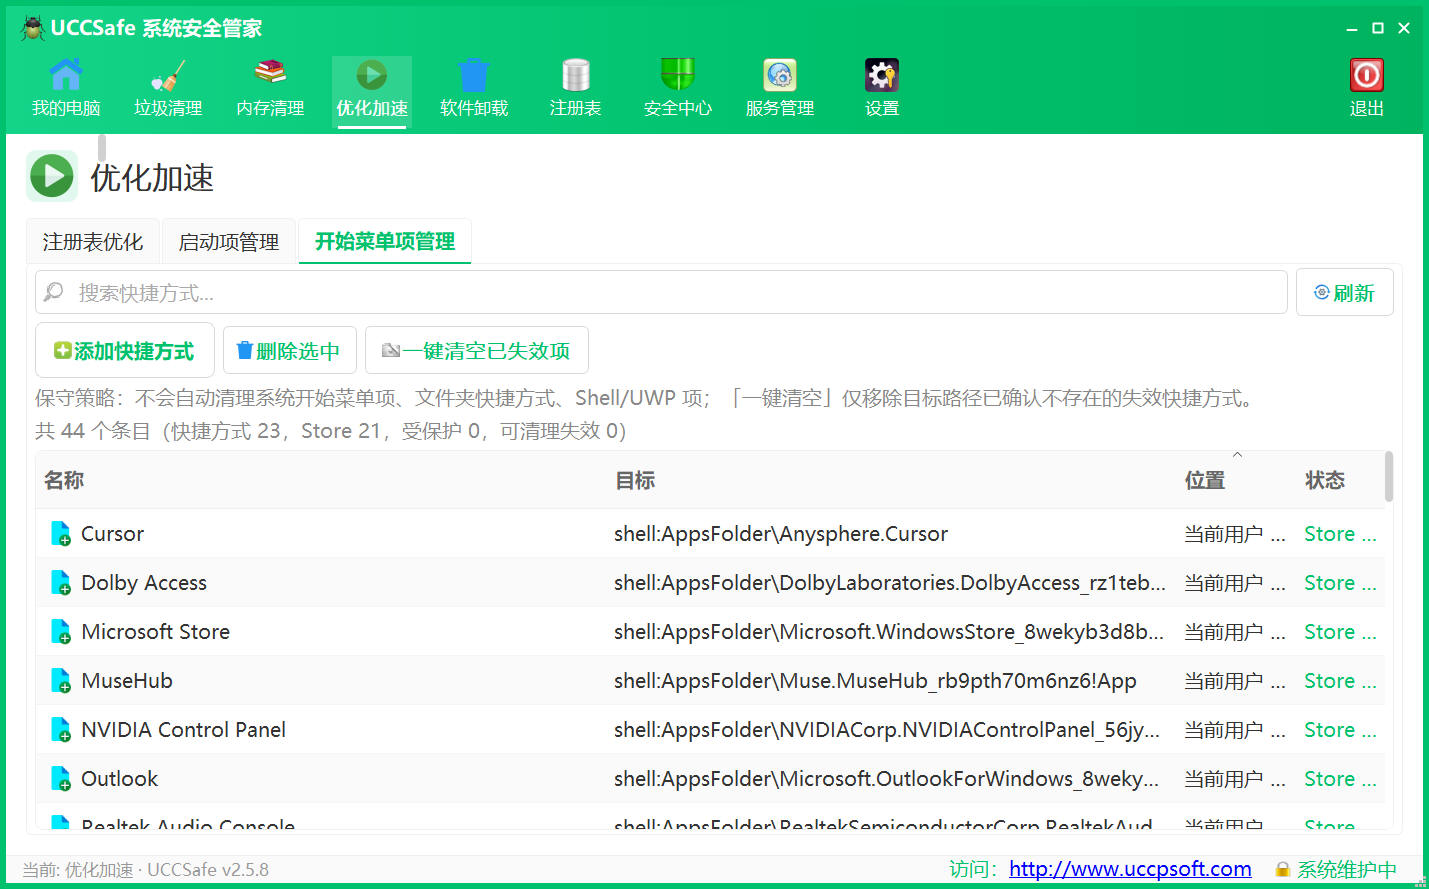The width and height of the screenshot is (1429, 889).
Task: Switch to the 注册表优化 tab
Action: point(93,241)
